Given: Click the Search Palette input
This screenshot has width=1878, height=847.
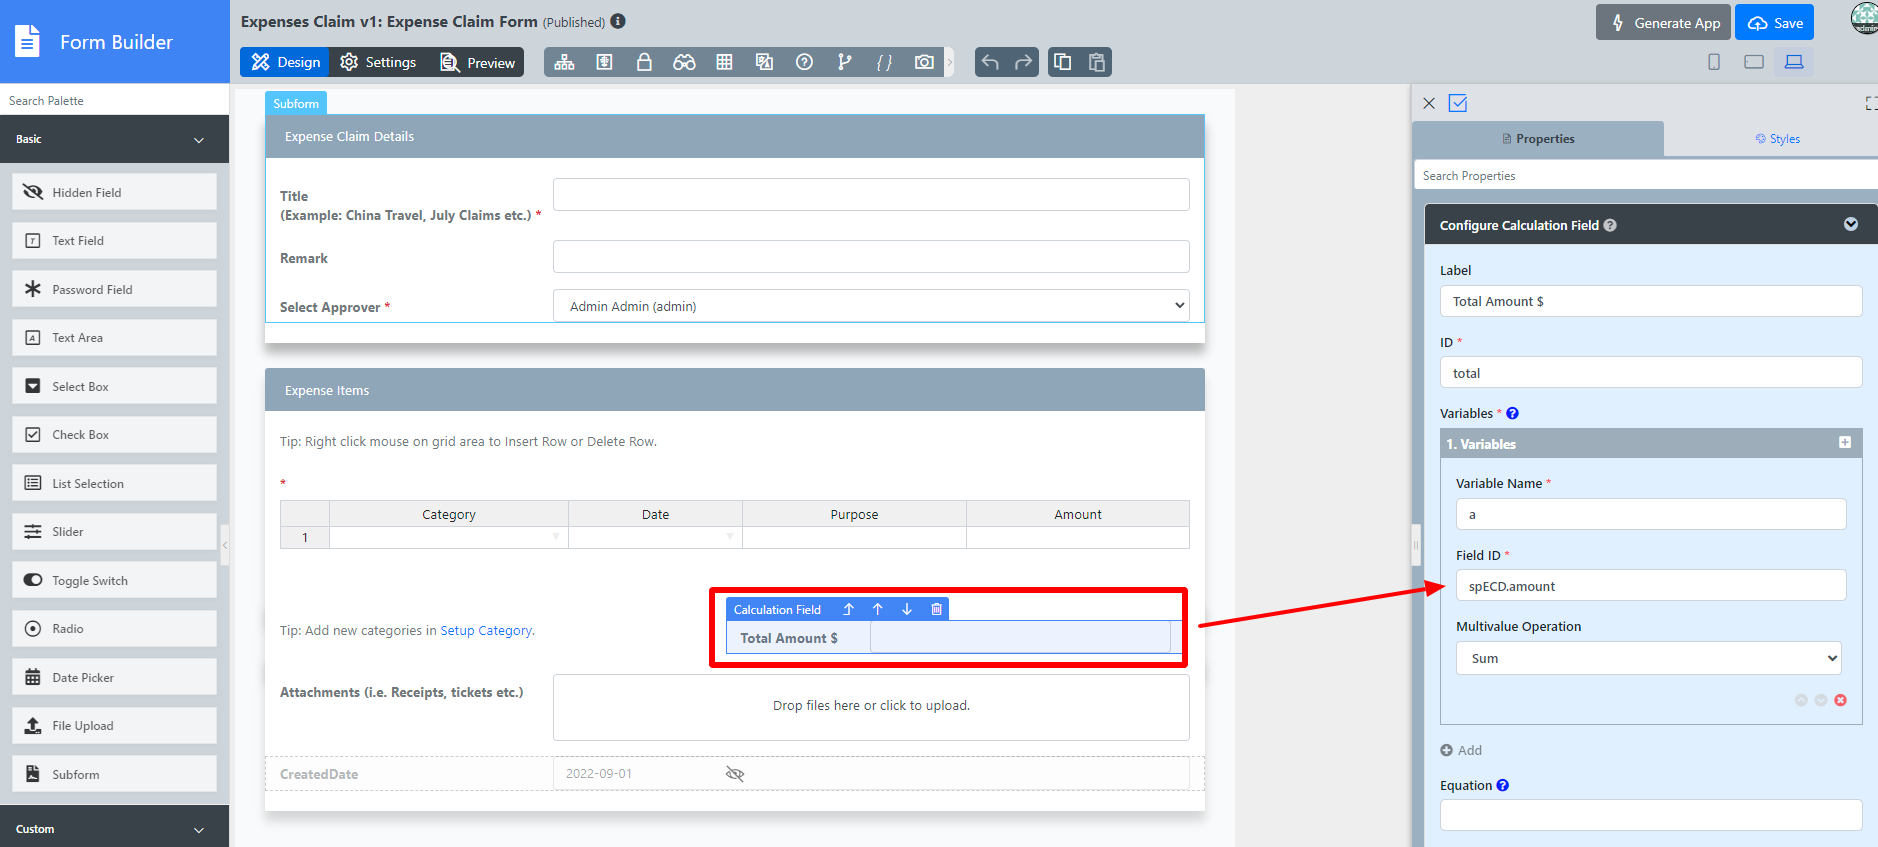Looking at the screenshot, I should pos(114,100).
